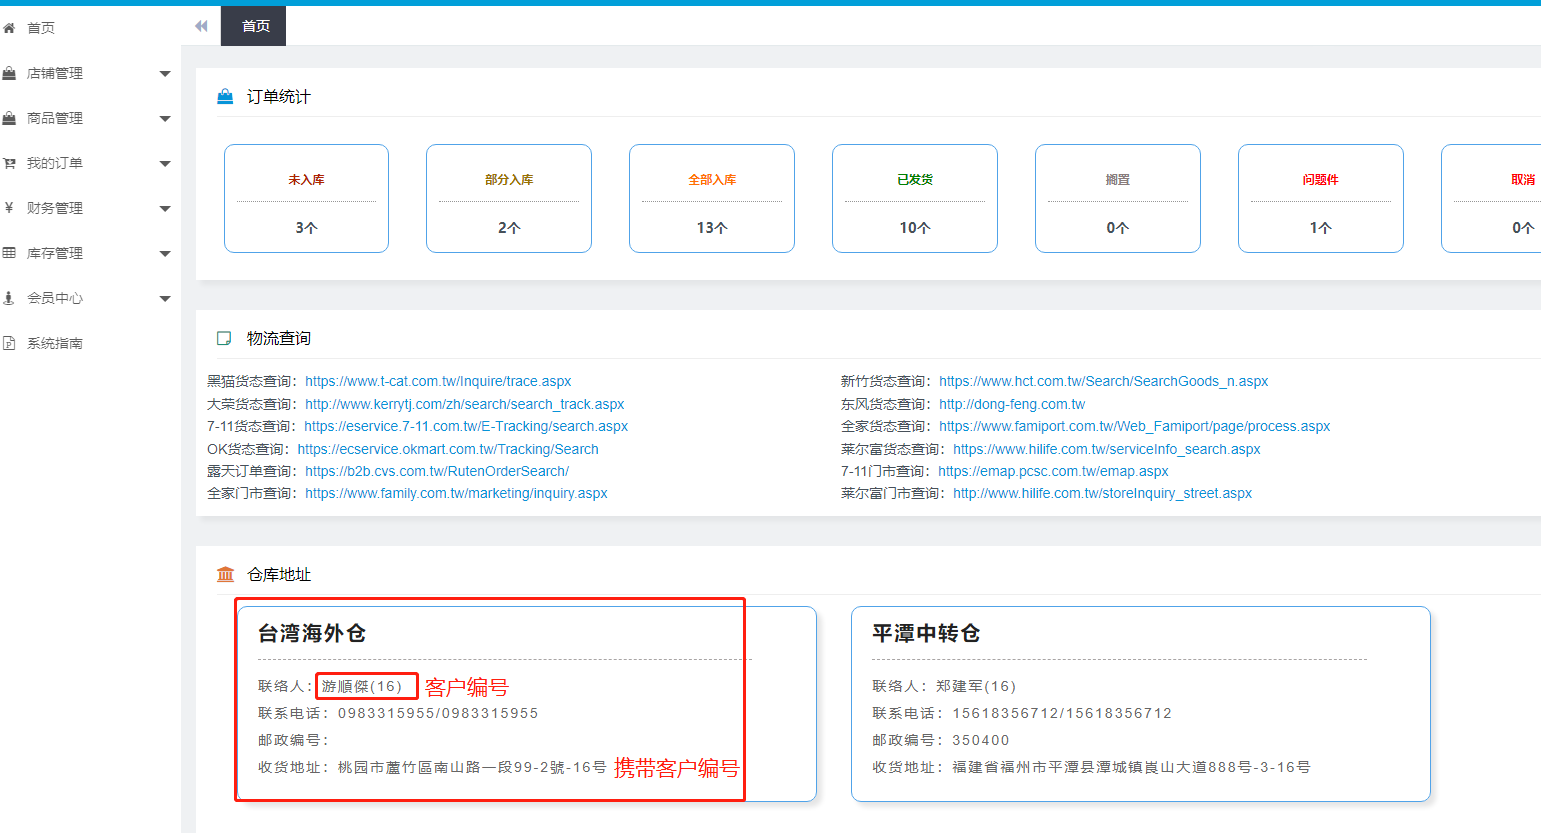Open the ecservice.okmart.com.tw link

pyautogui.click(x=448, y=449)
